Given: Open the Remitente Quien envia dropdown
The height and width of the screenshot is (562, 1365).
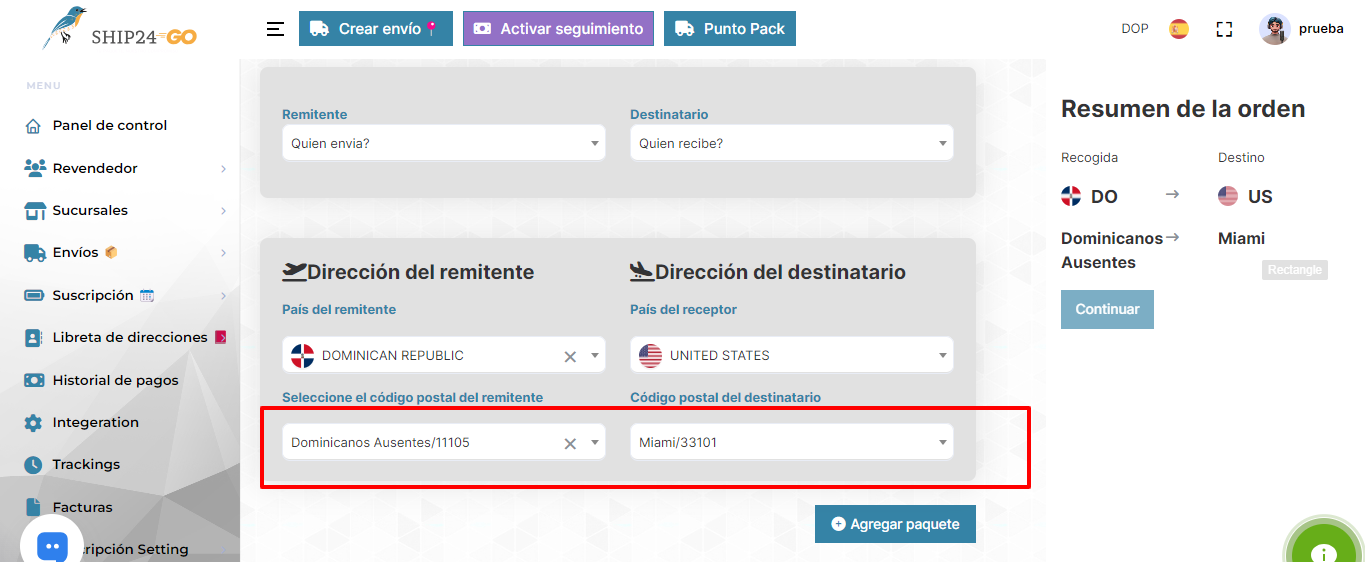Looking at the screenshot, I should pyautogui.click(x=444, y=143).
